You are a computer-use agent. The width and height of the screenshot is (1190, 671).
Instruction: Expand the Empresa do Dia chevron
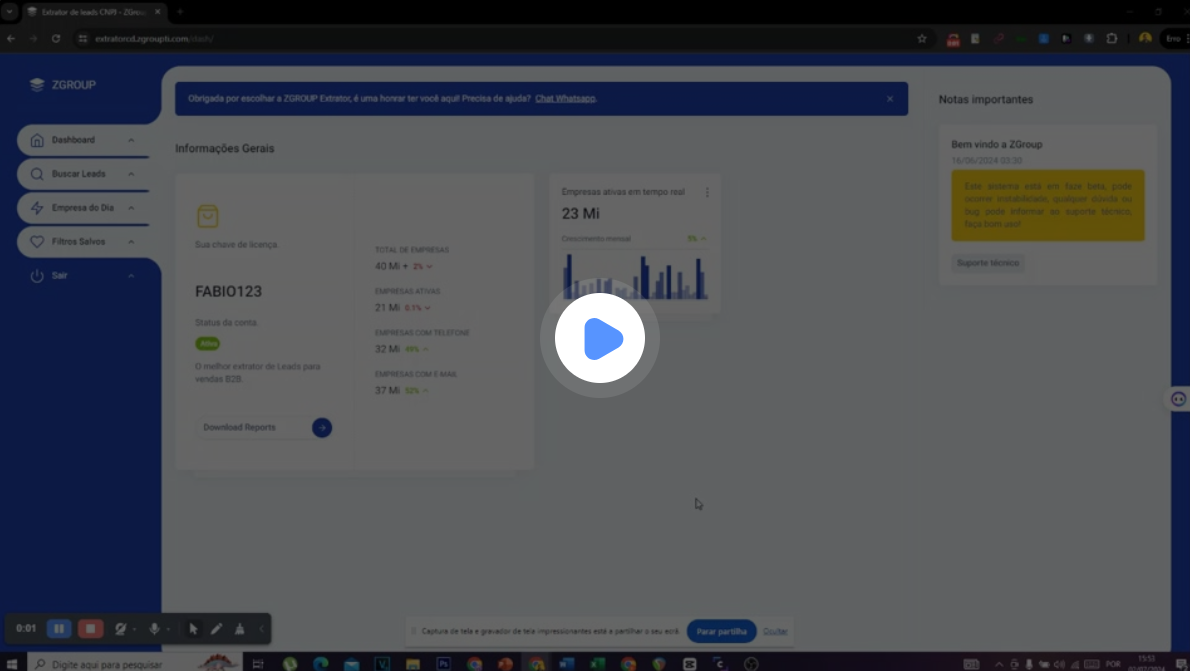pos(131,208)
